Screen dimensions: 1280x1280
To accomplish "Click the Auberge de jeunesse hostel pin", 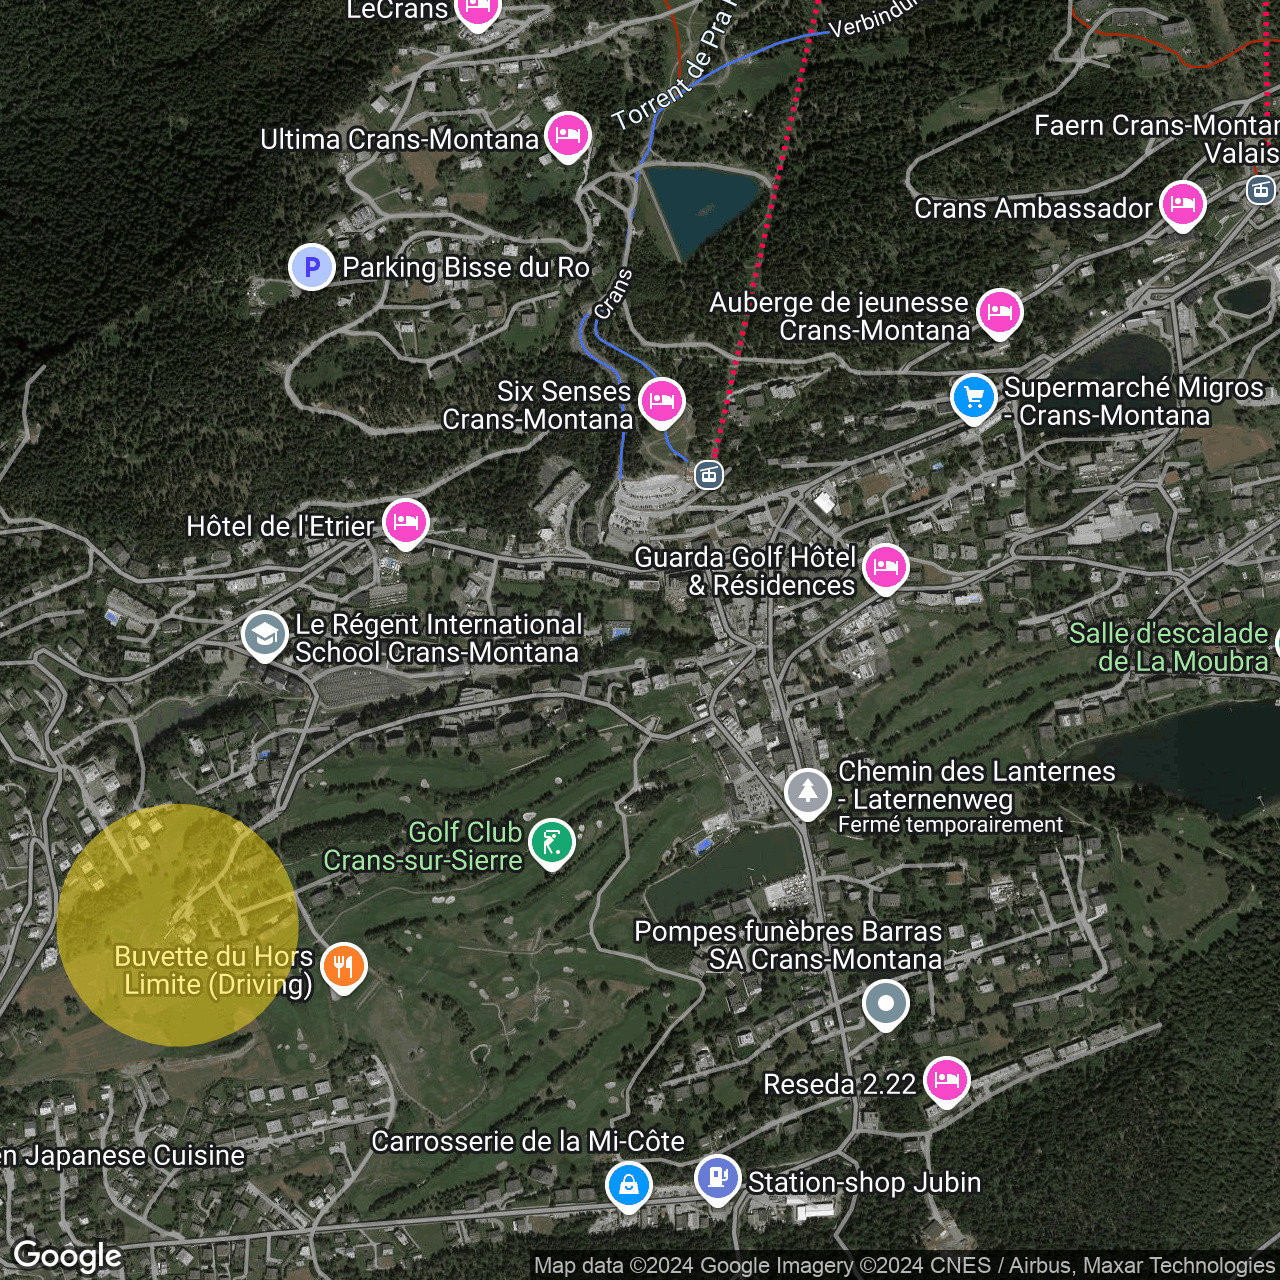I will pyautogui.click(x=999, y=312).
